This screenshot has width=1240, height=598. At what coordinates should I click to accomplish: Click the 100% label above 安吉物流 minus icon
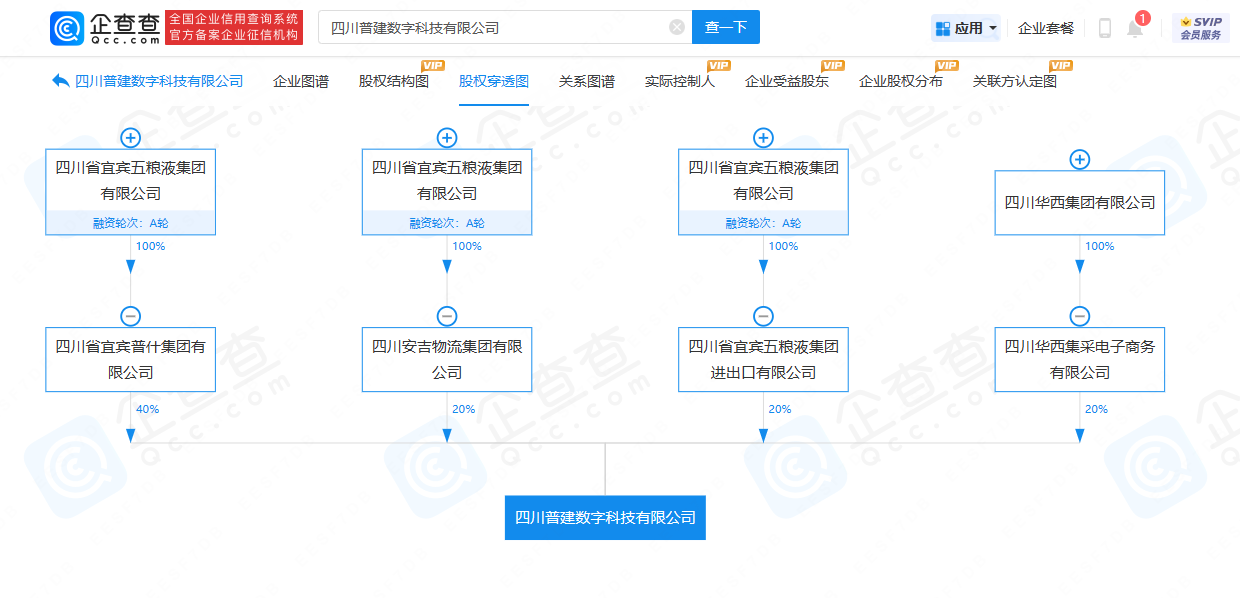click(466, 246)
